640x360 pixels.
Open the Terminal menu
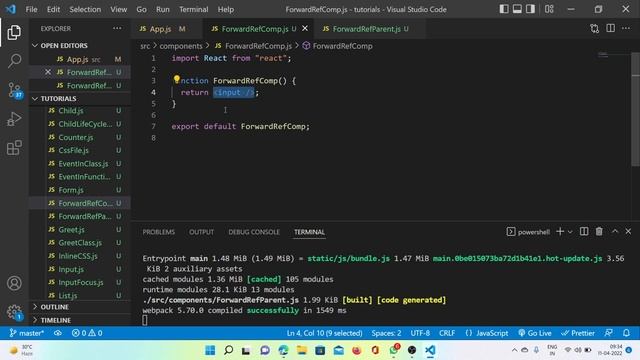click(193, 9)
